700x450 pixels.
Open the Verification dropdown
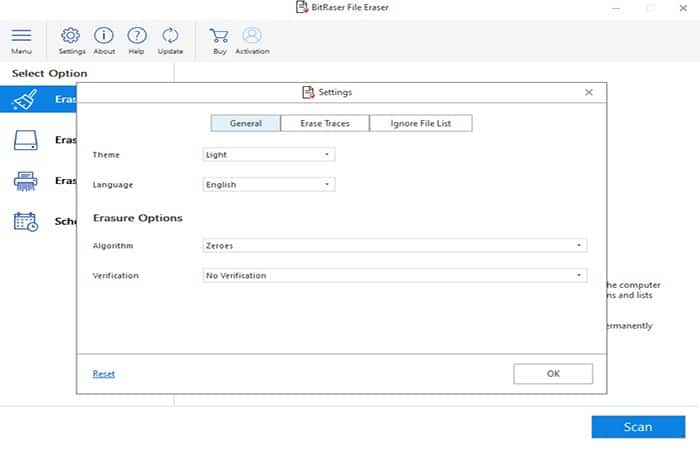pos(395,275)
